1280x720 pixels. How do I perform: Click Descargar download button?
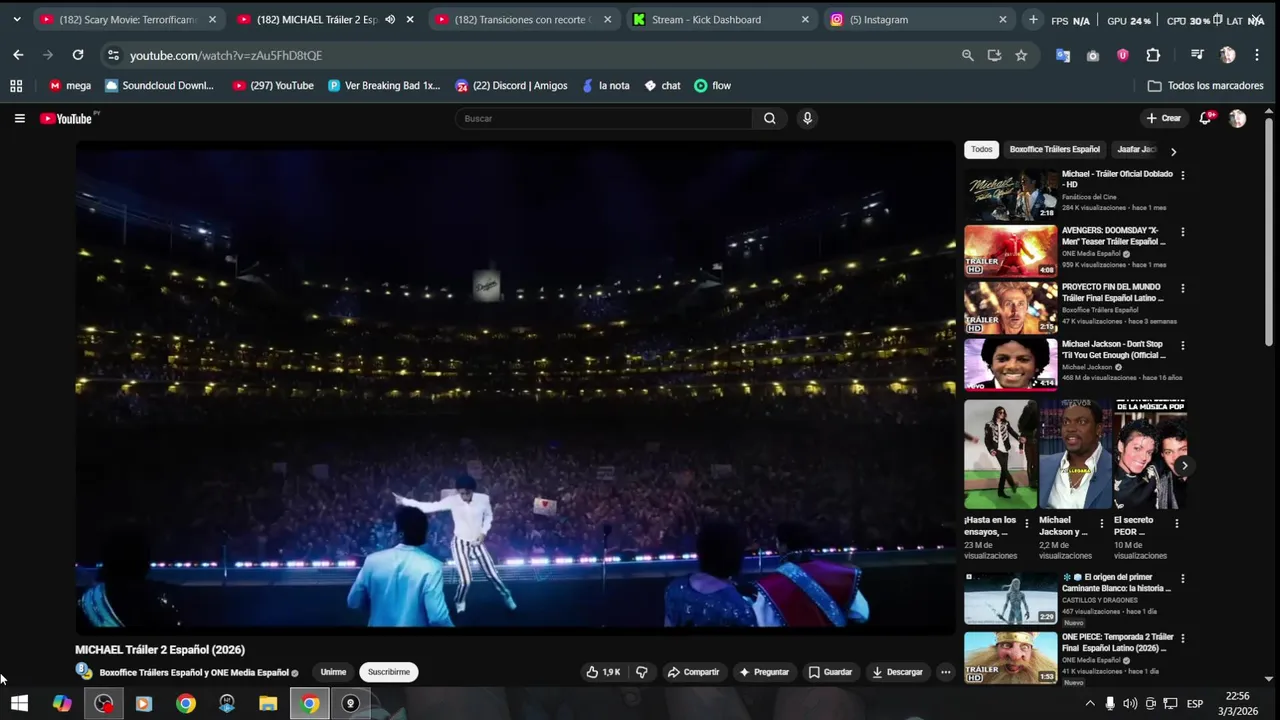coord(898,672)
